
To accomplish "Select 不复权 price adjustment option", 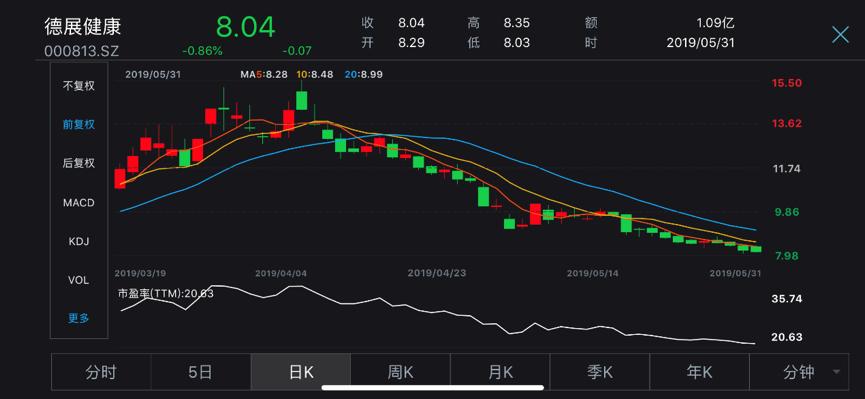I will click(x=79, y=86).
